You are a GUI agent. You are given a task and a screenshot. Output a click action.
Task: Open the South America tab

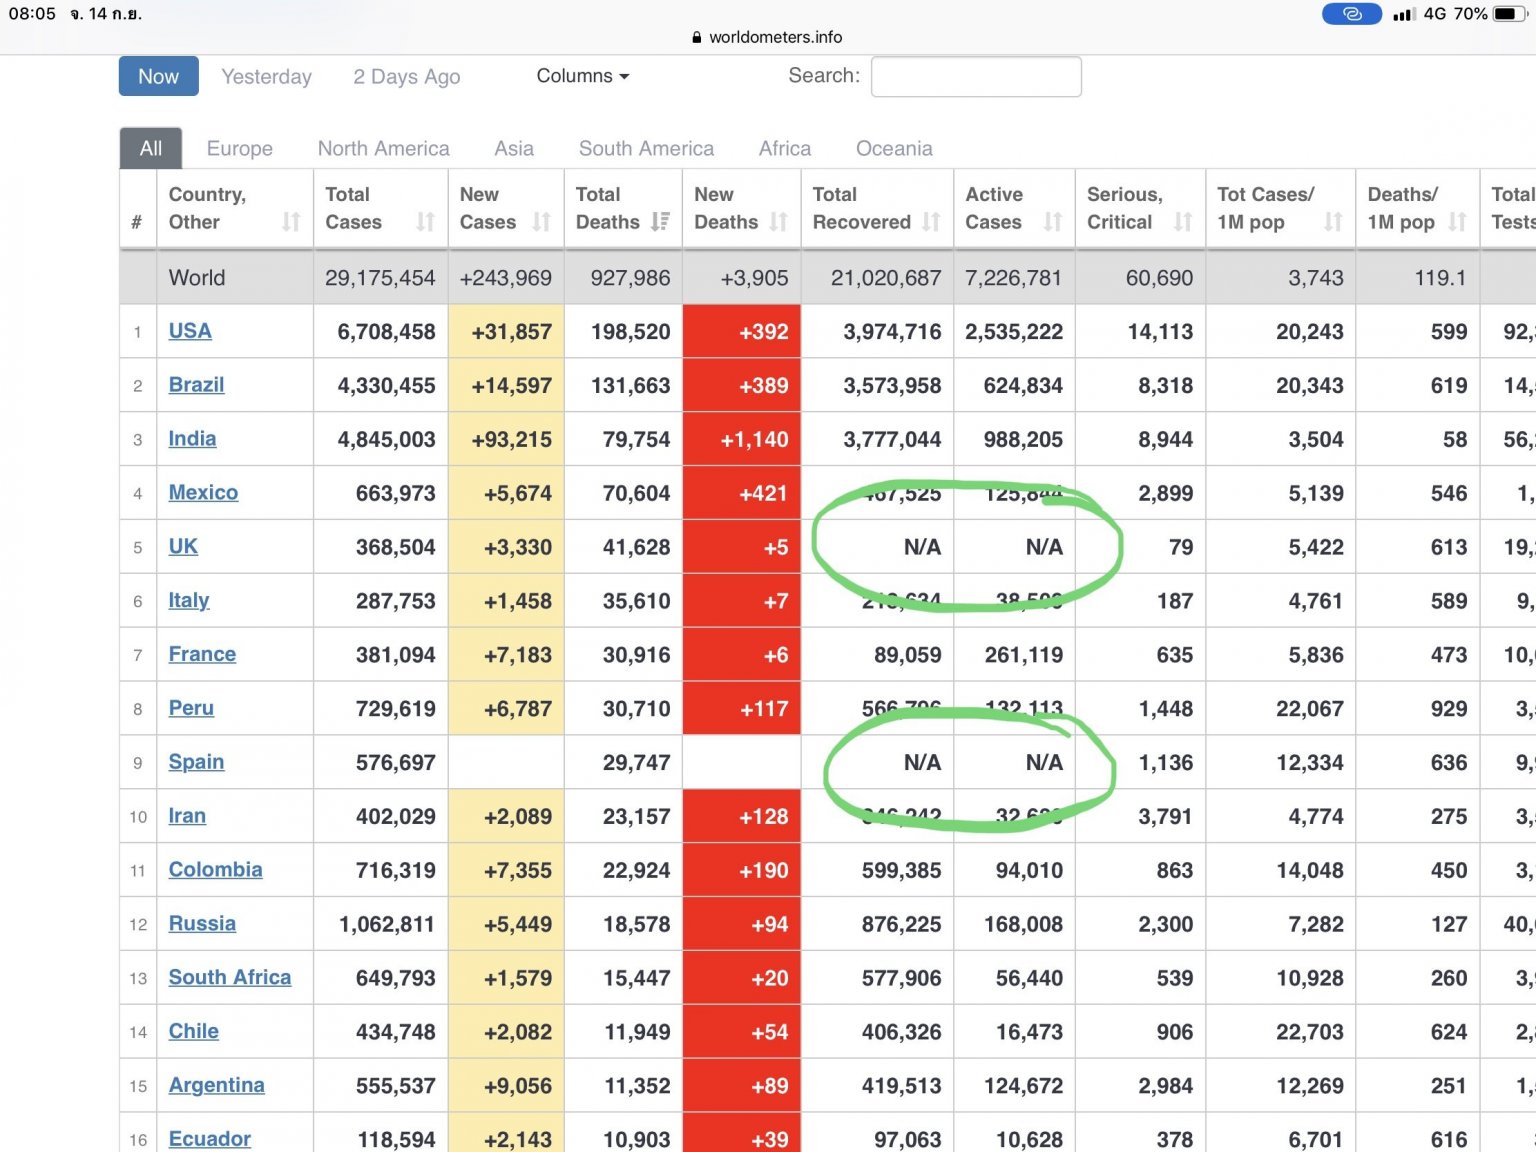click(646, 149)
